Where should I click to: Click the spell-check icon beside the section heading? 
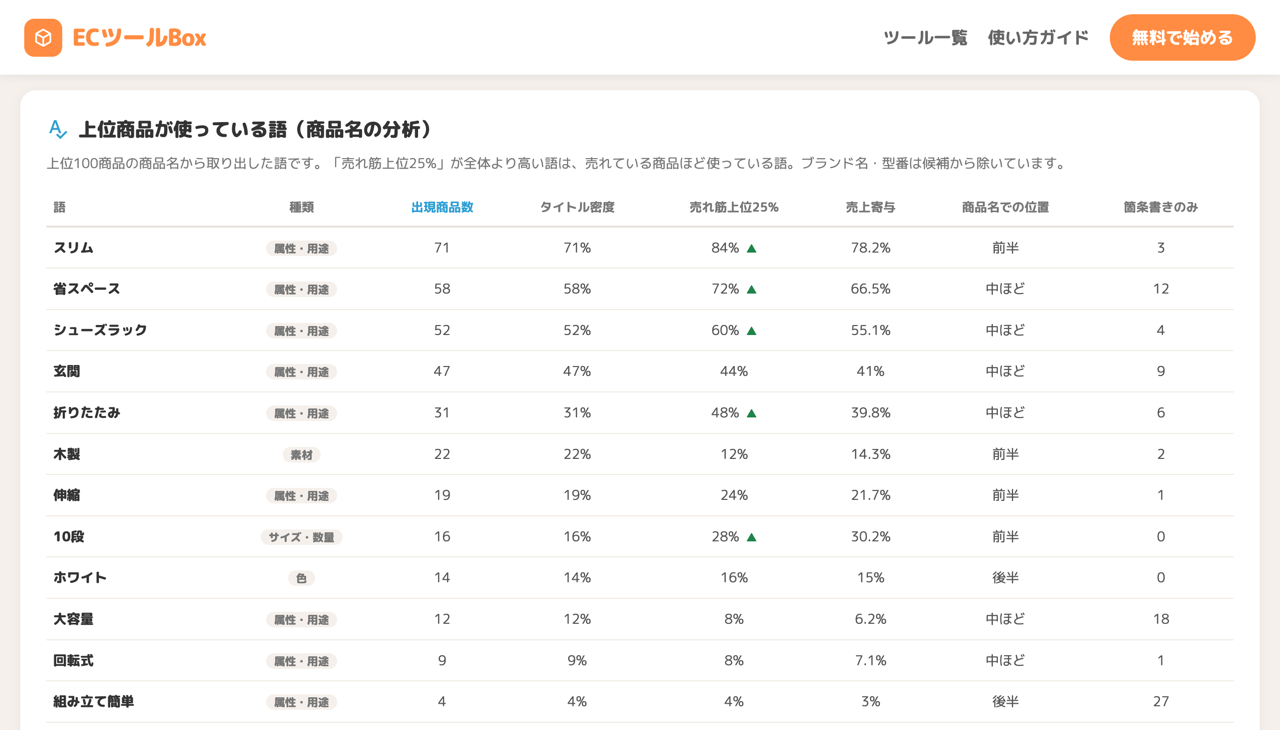(58, 129)
